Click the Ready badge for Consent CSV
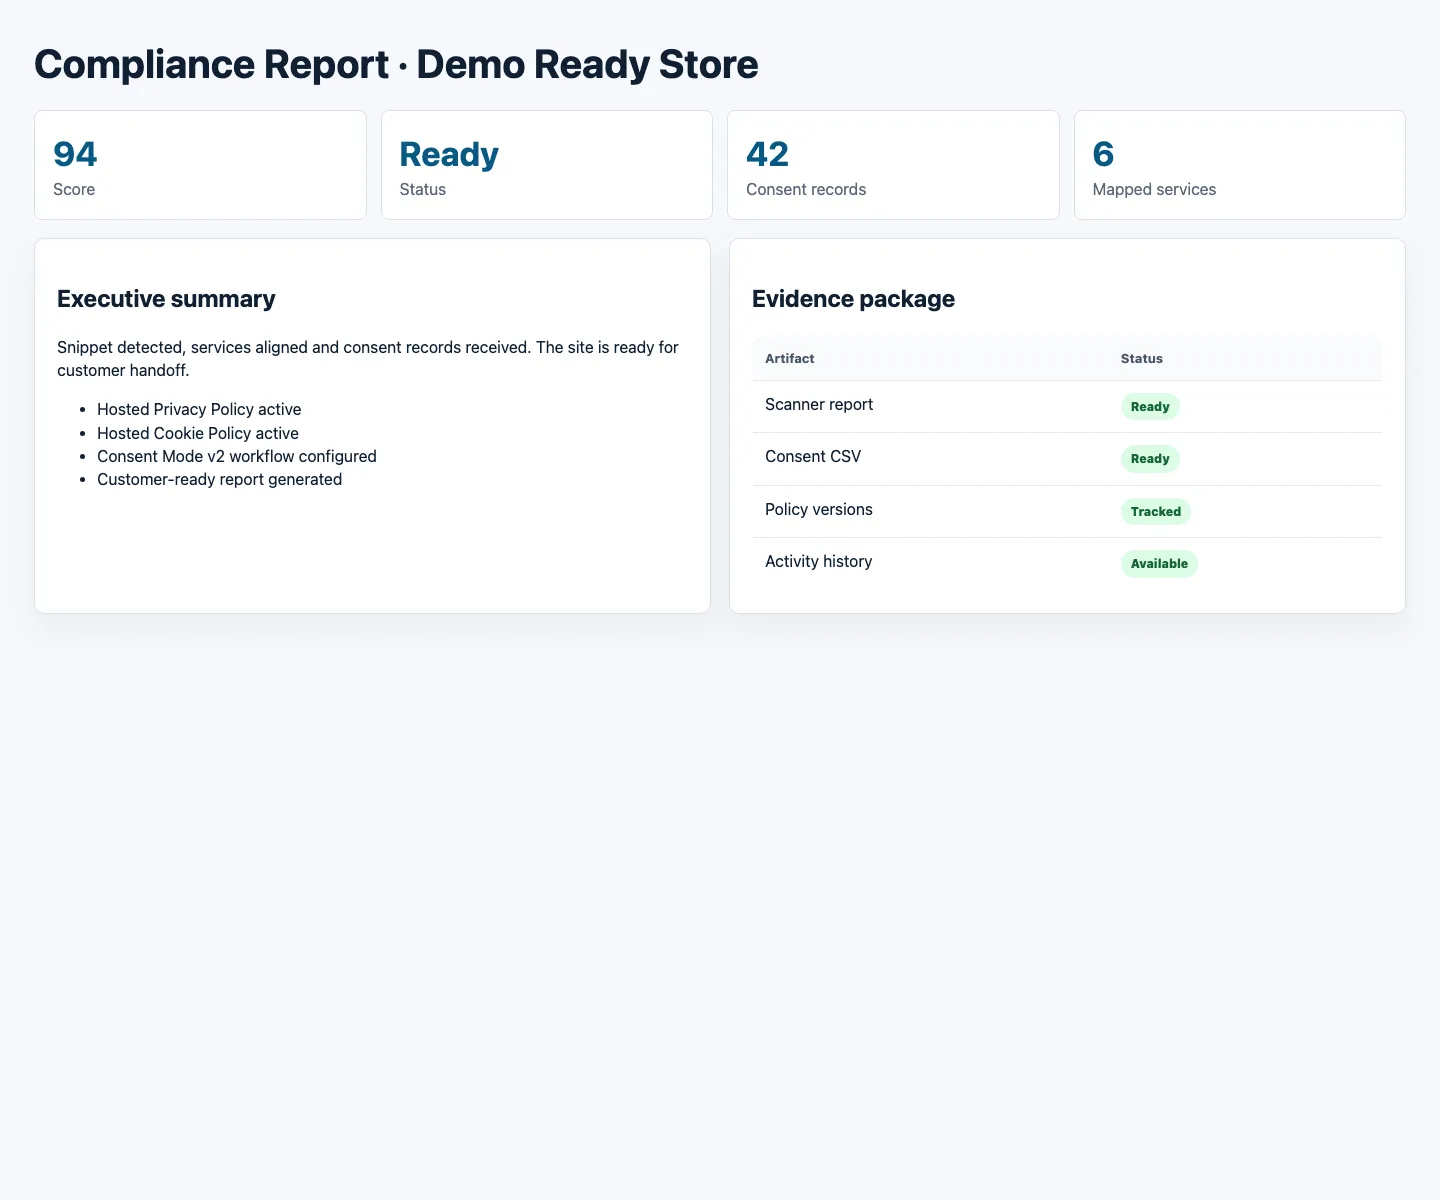 coord(1150,459)
